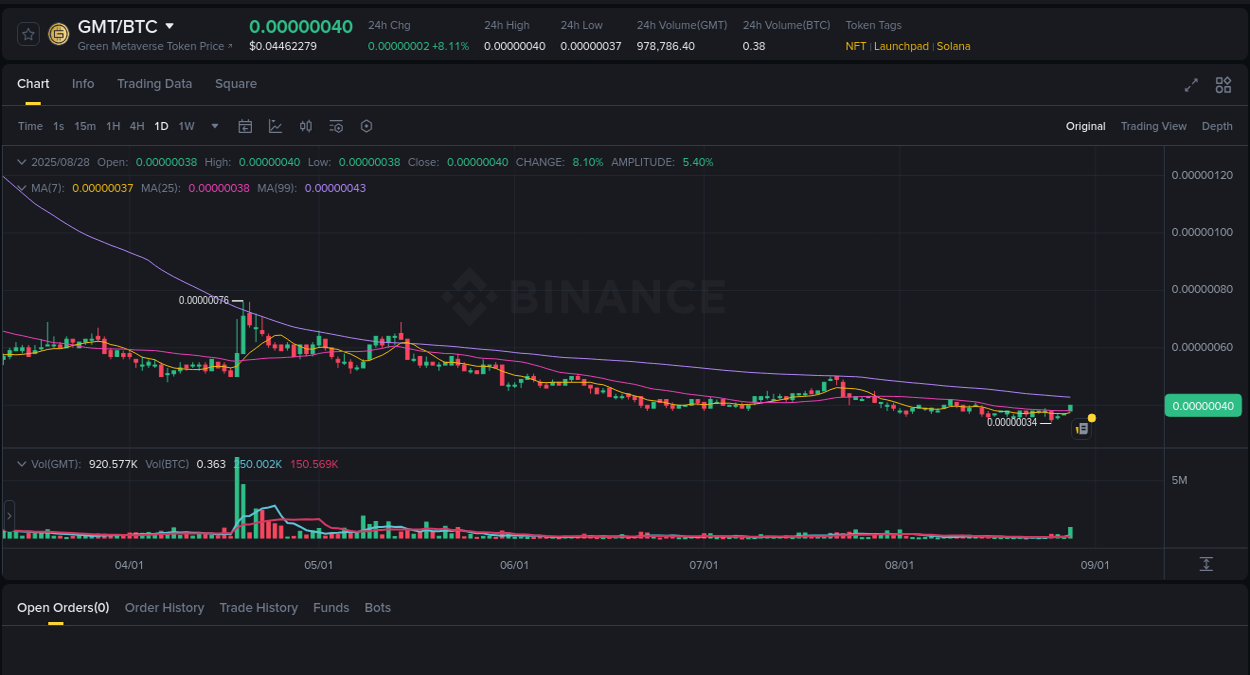This screenshot has width=1250, height=675.
Task: Click the GMT coin logo icon
Action: 59,34
